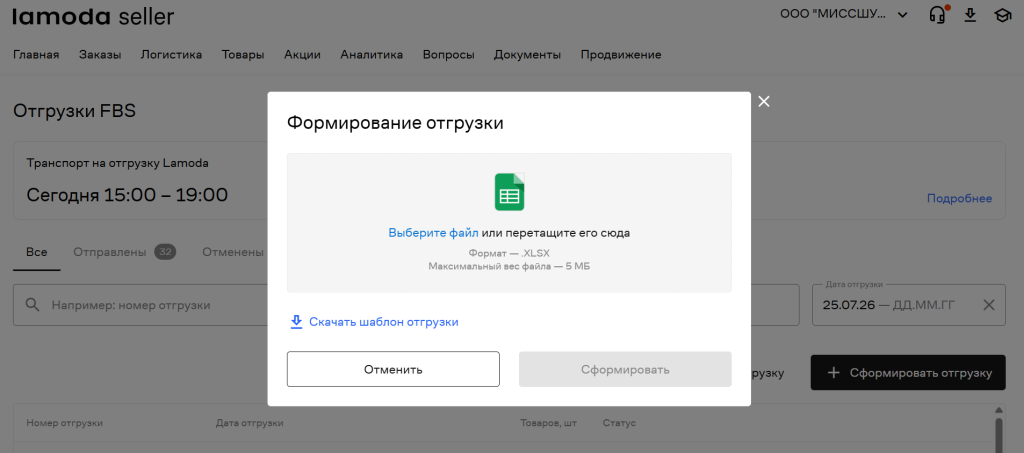Click the file drop zone area
Image resolution: width=1024 pixels, height=453 pixels.
click(x=509, y=223)
